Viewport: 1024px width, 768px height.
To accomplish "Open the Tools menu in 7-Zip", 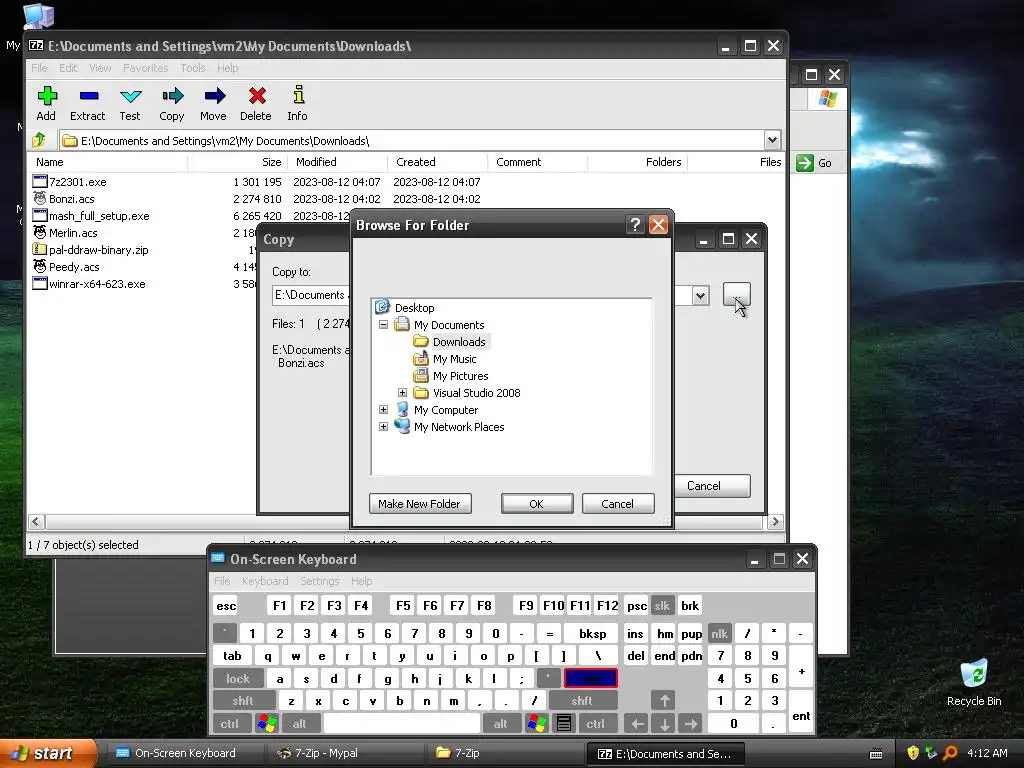I will [x=193, y=68].
